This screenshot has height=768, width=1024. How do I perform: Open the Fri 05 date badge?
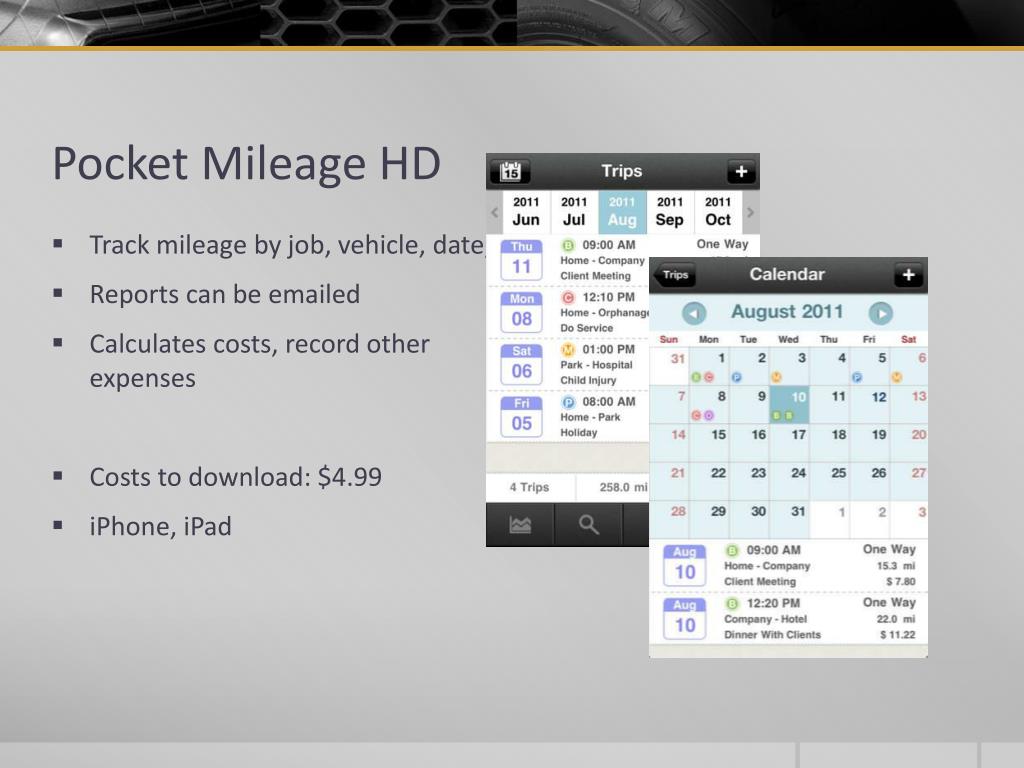click(x=521, y=417)
